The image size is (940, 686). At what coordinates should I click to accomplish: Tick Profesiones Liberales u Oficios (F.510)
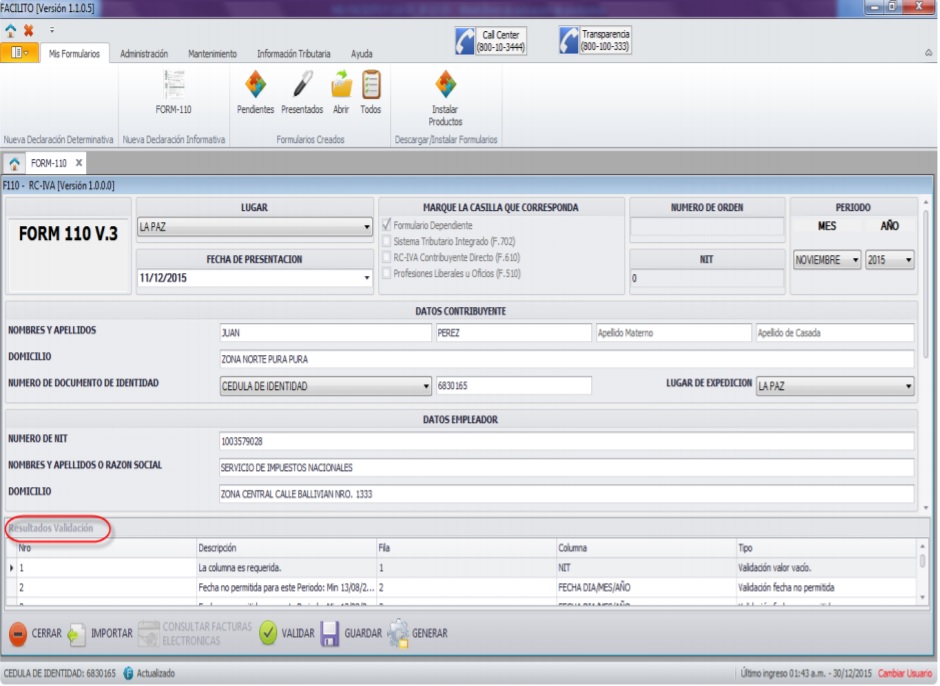pyautogui.click(x=387, y=273)
